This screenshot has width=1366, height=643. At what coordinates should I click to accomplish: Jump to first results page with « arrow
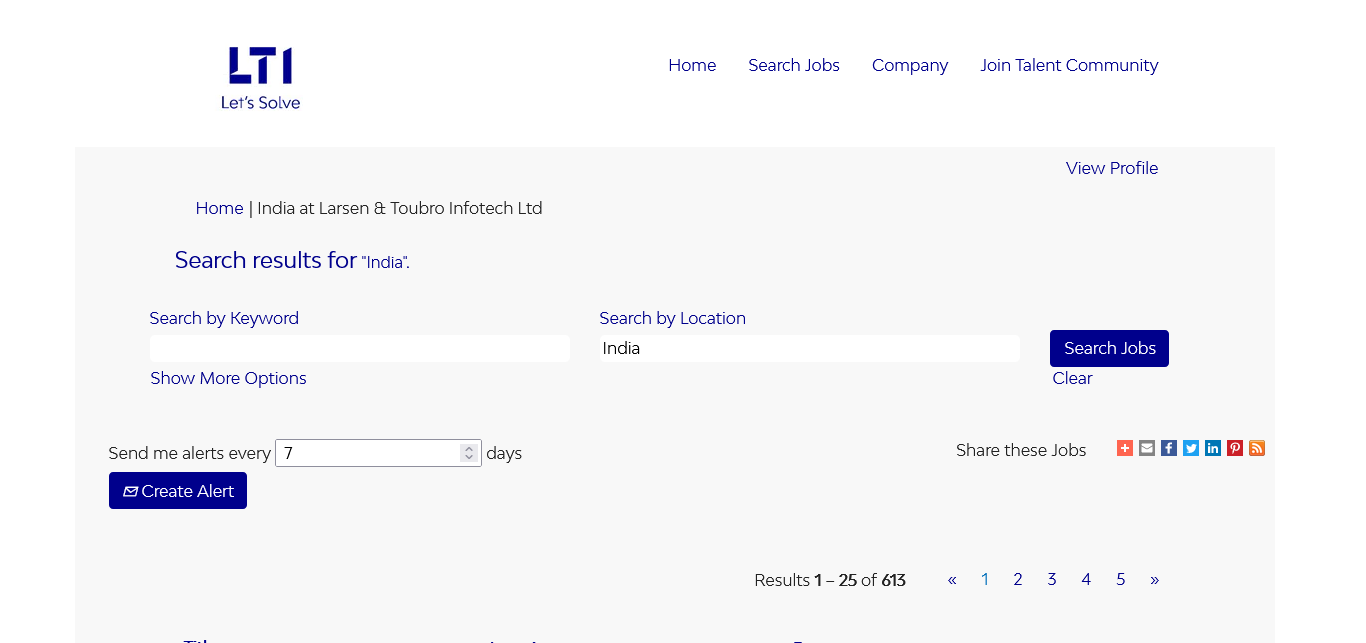[952, 580]
